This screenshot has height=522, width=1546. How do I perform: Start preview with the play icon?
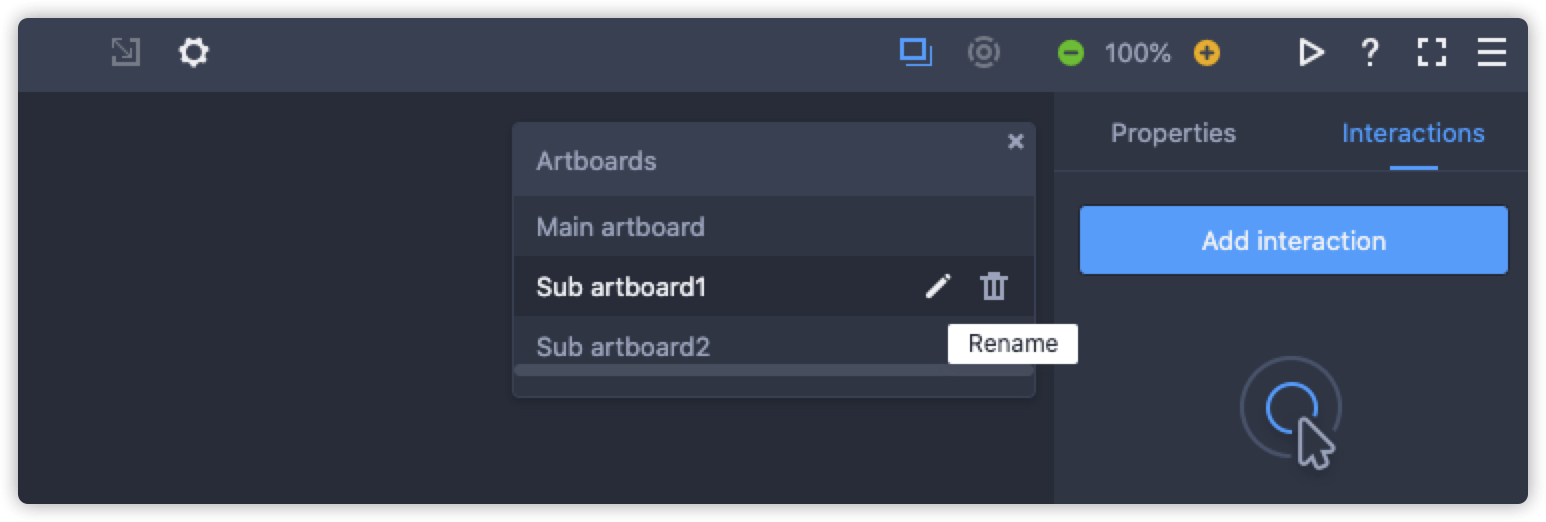click(x=1311, y=52)
